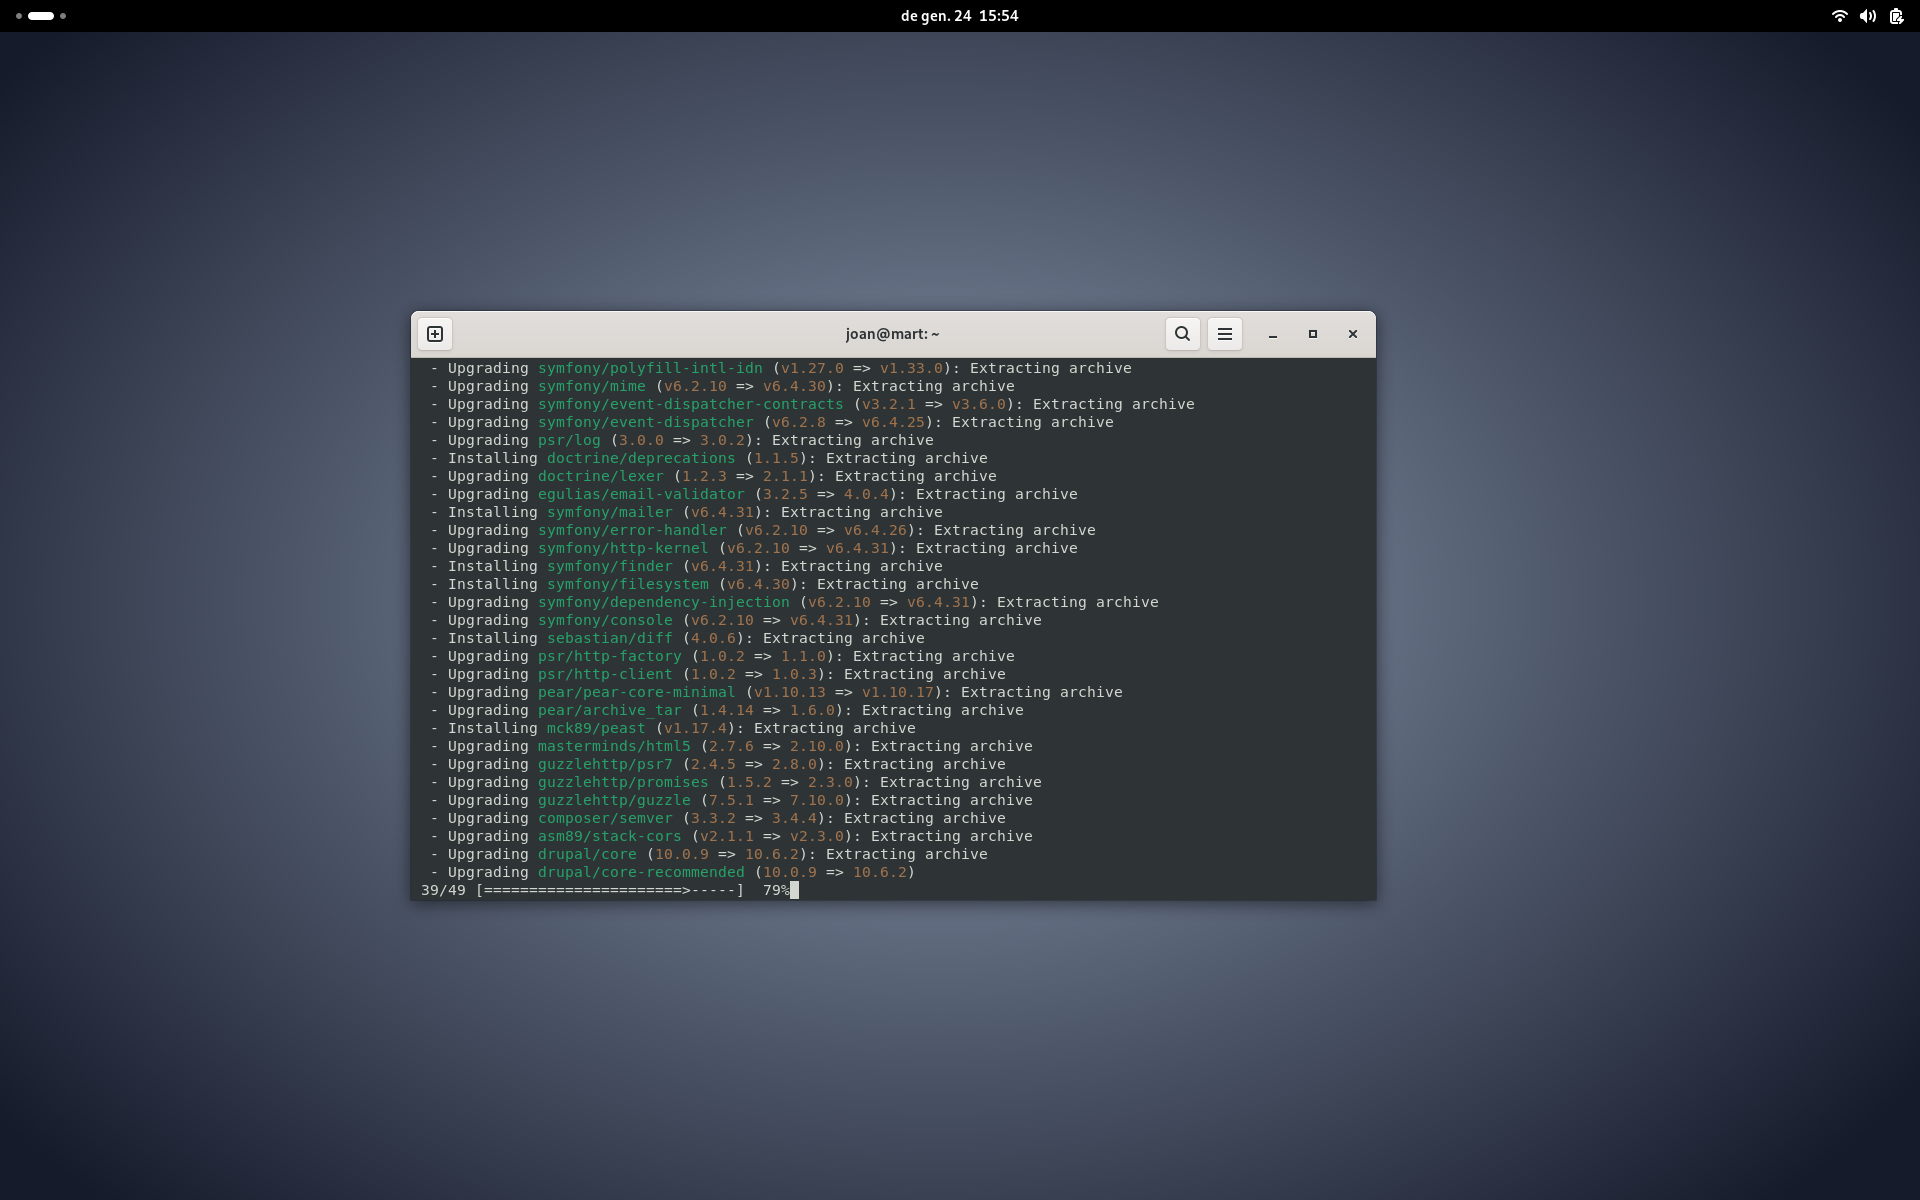
Task: Switch to the workspace dot right of the pill
Action: coord(62,16)
